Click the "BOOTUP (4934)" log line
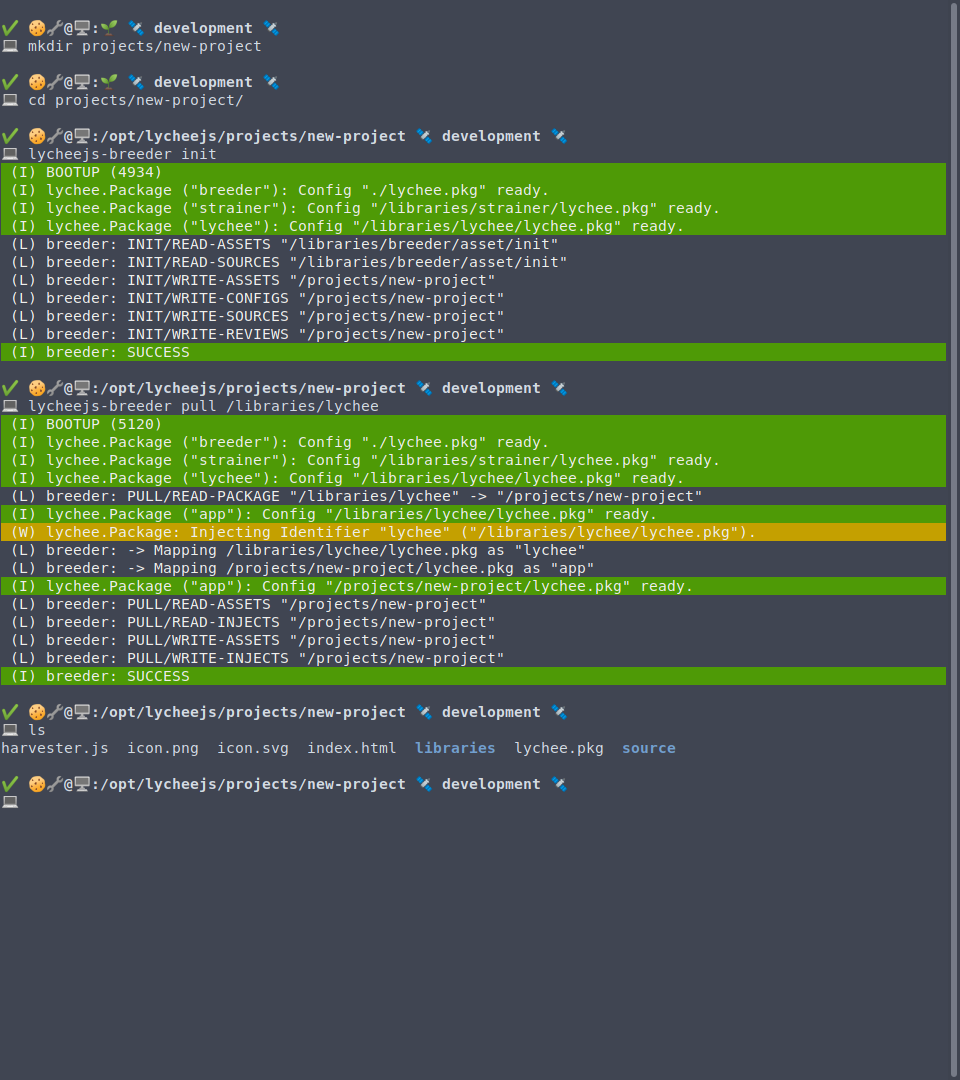This screenshot has height=1080, width=960. (x=474, y=172)
